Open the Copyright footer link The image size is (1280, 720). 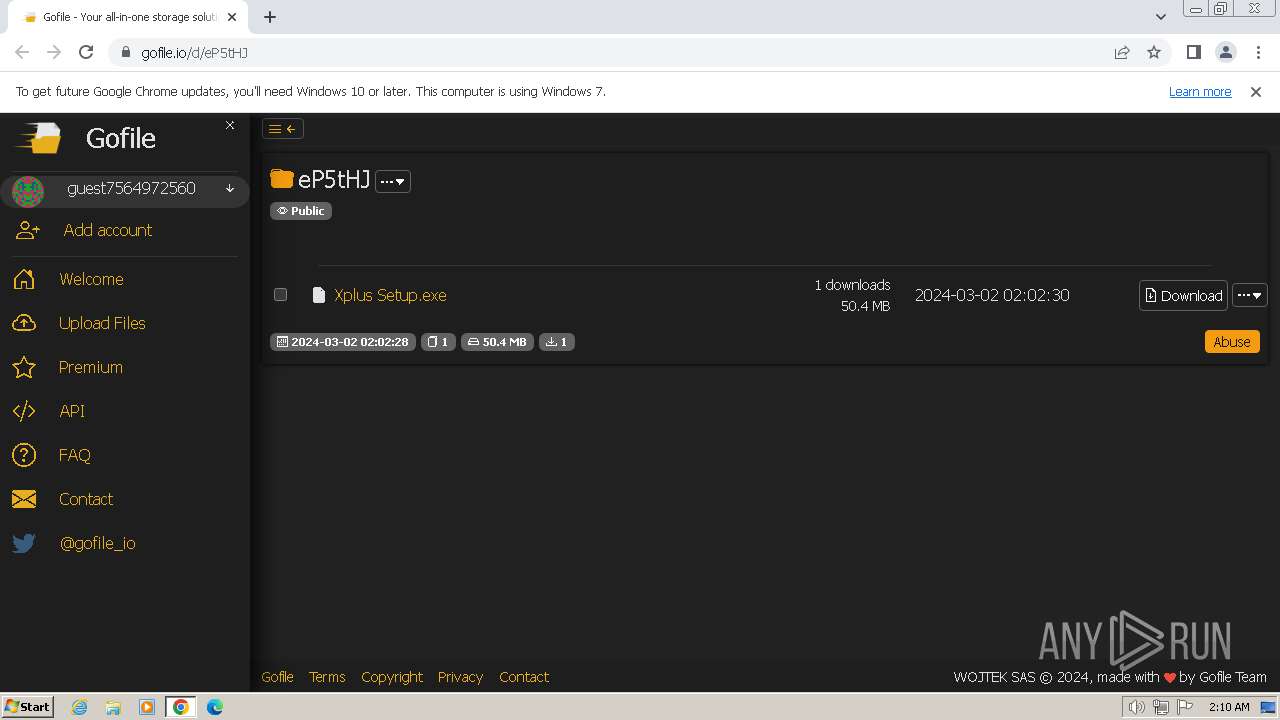(x=392, y=677)
